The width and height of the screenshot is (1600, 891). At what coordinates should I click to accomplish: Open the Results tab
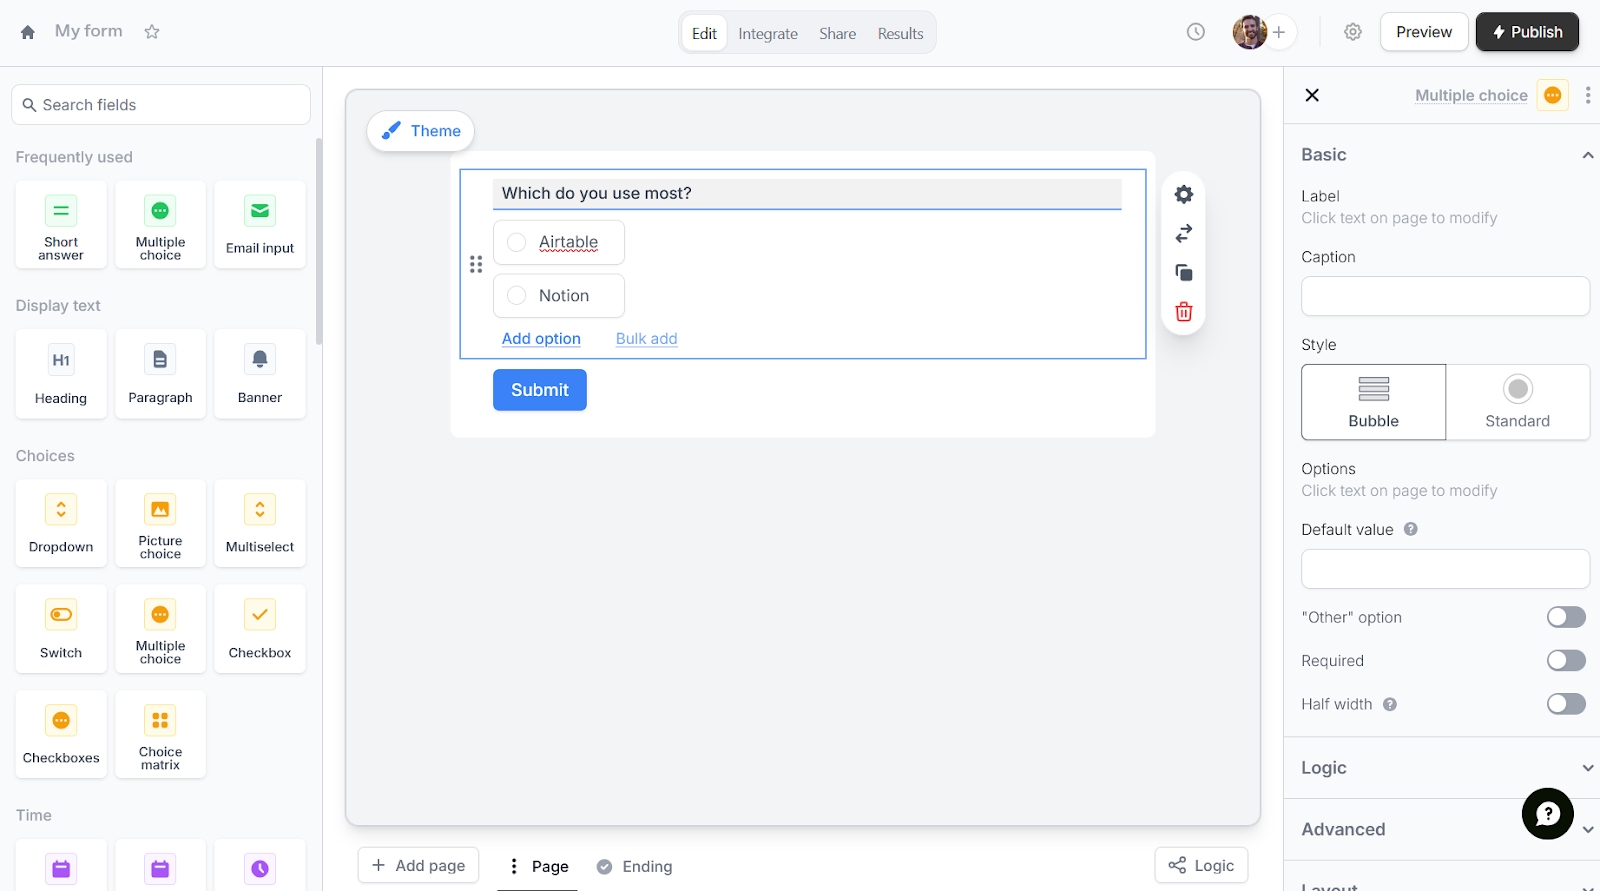click(900, 34)
